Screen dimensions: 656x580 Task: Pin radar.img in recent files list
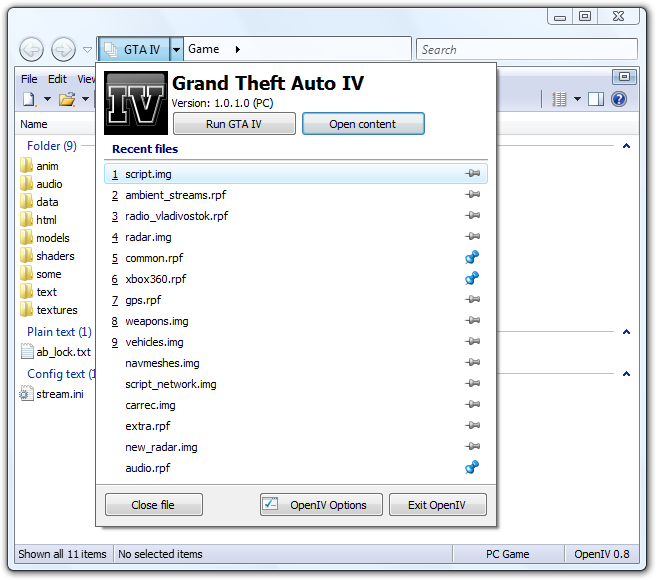tap(472, 237)
